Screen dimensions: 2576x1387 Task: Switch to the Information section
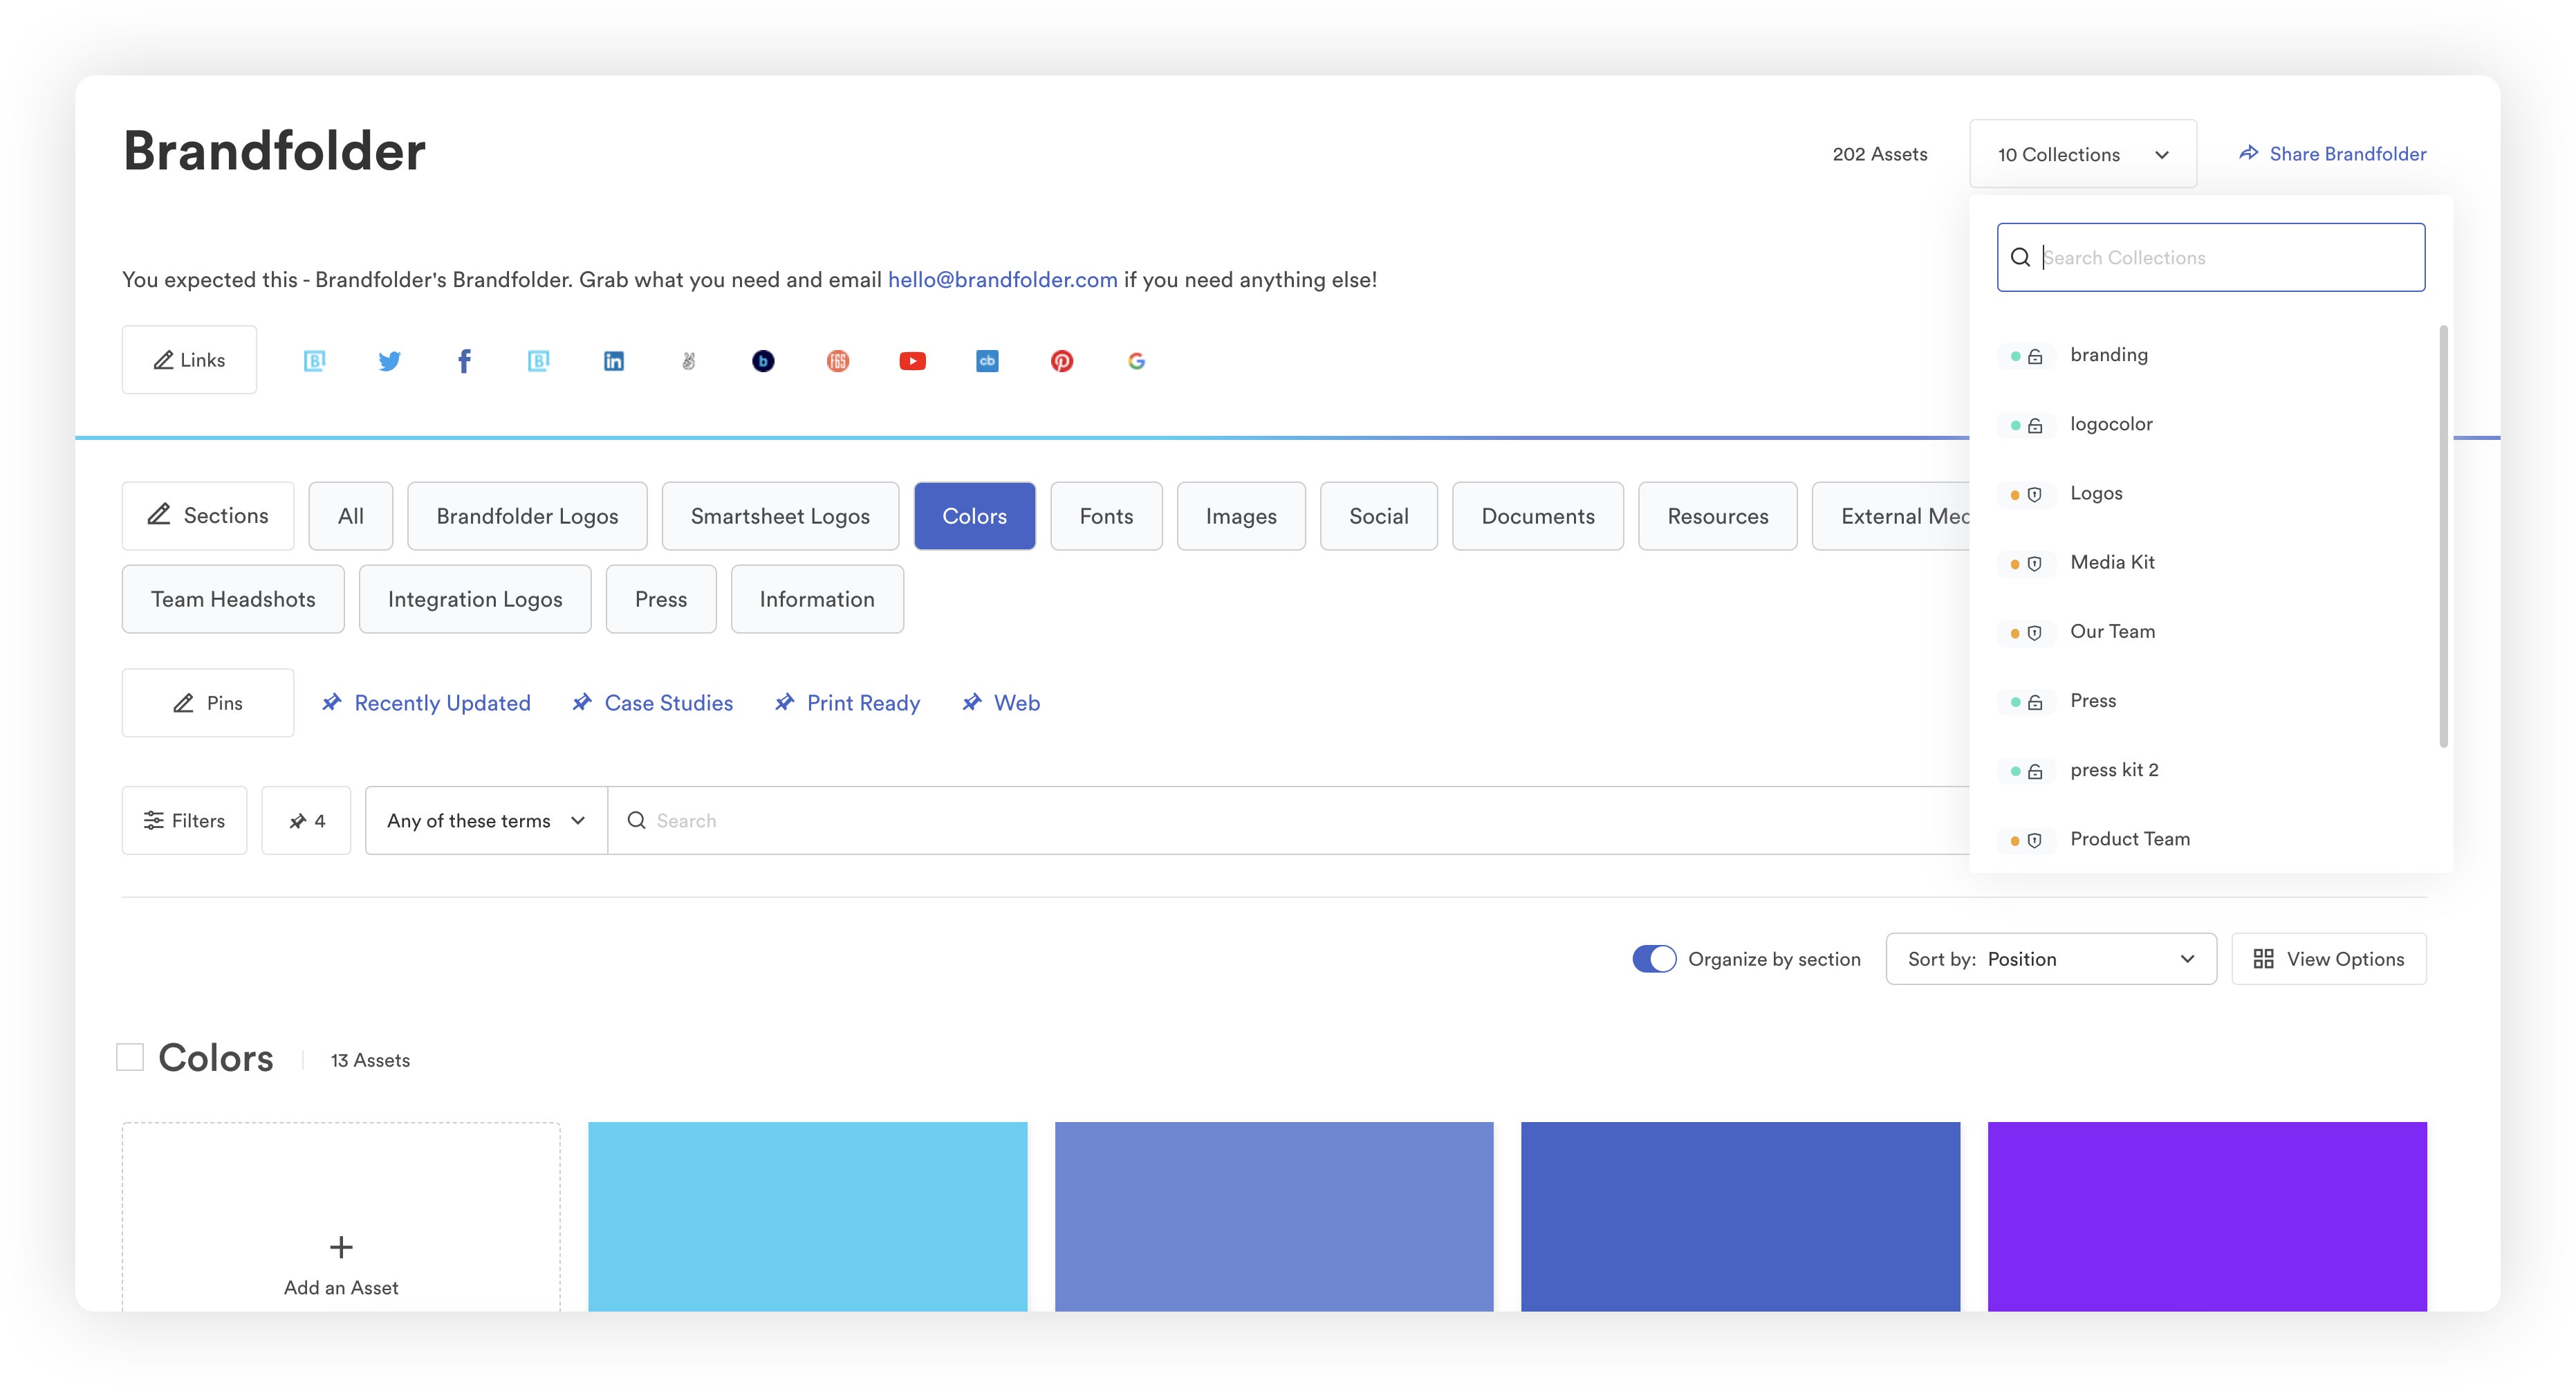817,599
